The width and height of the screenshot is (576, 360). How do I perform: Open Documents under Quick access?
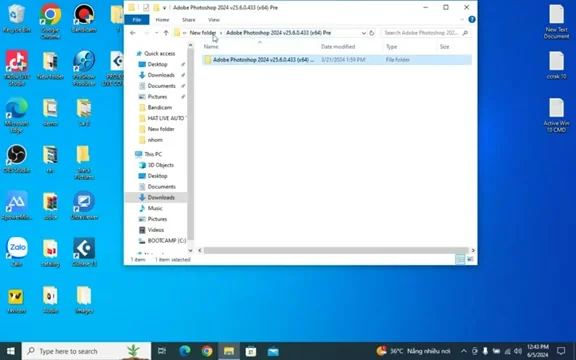click(162, 86)
